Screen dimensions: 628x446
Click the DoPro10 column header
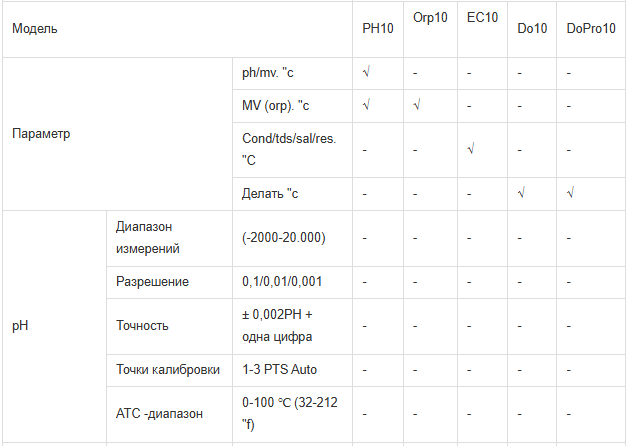(x=591, y=28)
